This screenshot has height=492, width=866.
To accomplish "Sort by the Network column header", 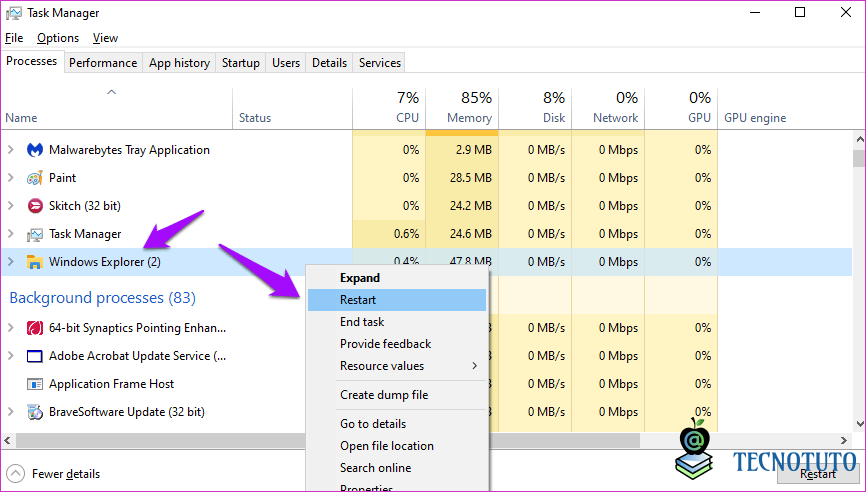I will [x=608, y=108].
